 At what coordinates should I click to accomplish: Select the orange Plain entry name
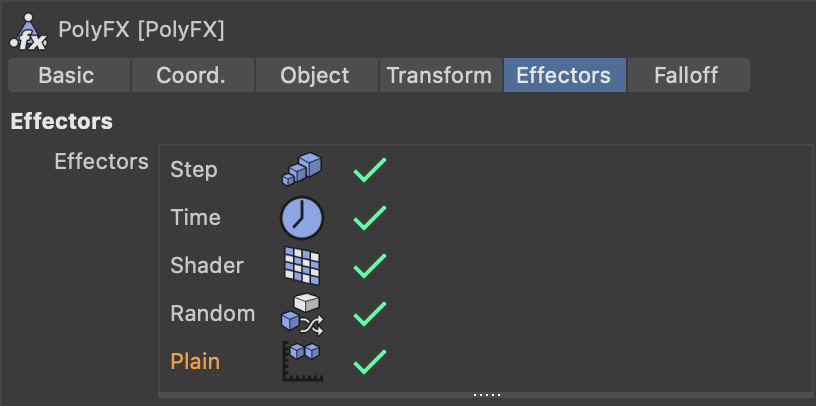click(195, 361)
